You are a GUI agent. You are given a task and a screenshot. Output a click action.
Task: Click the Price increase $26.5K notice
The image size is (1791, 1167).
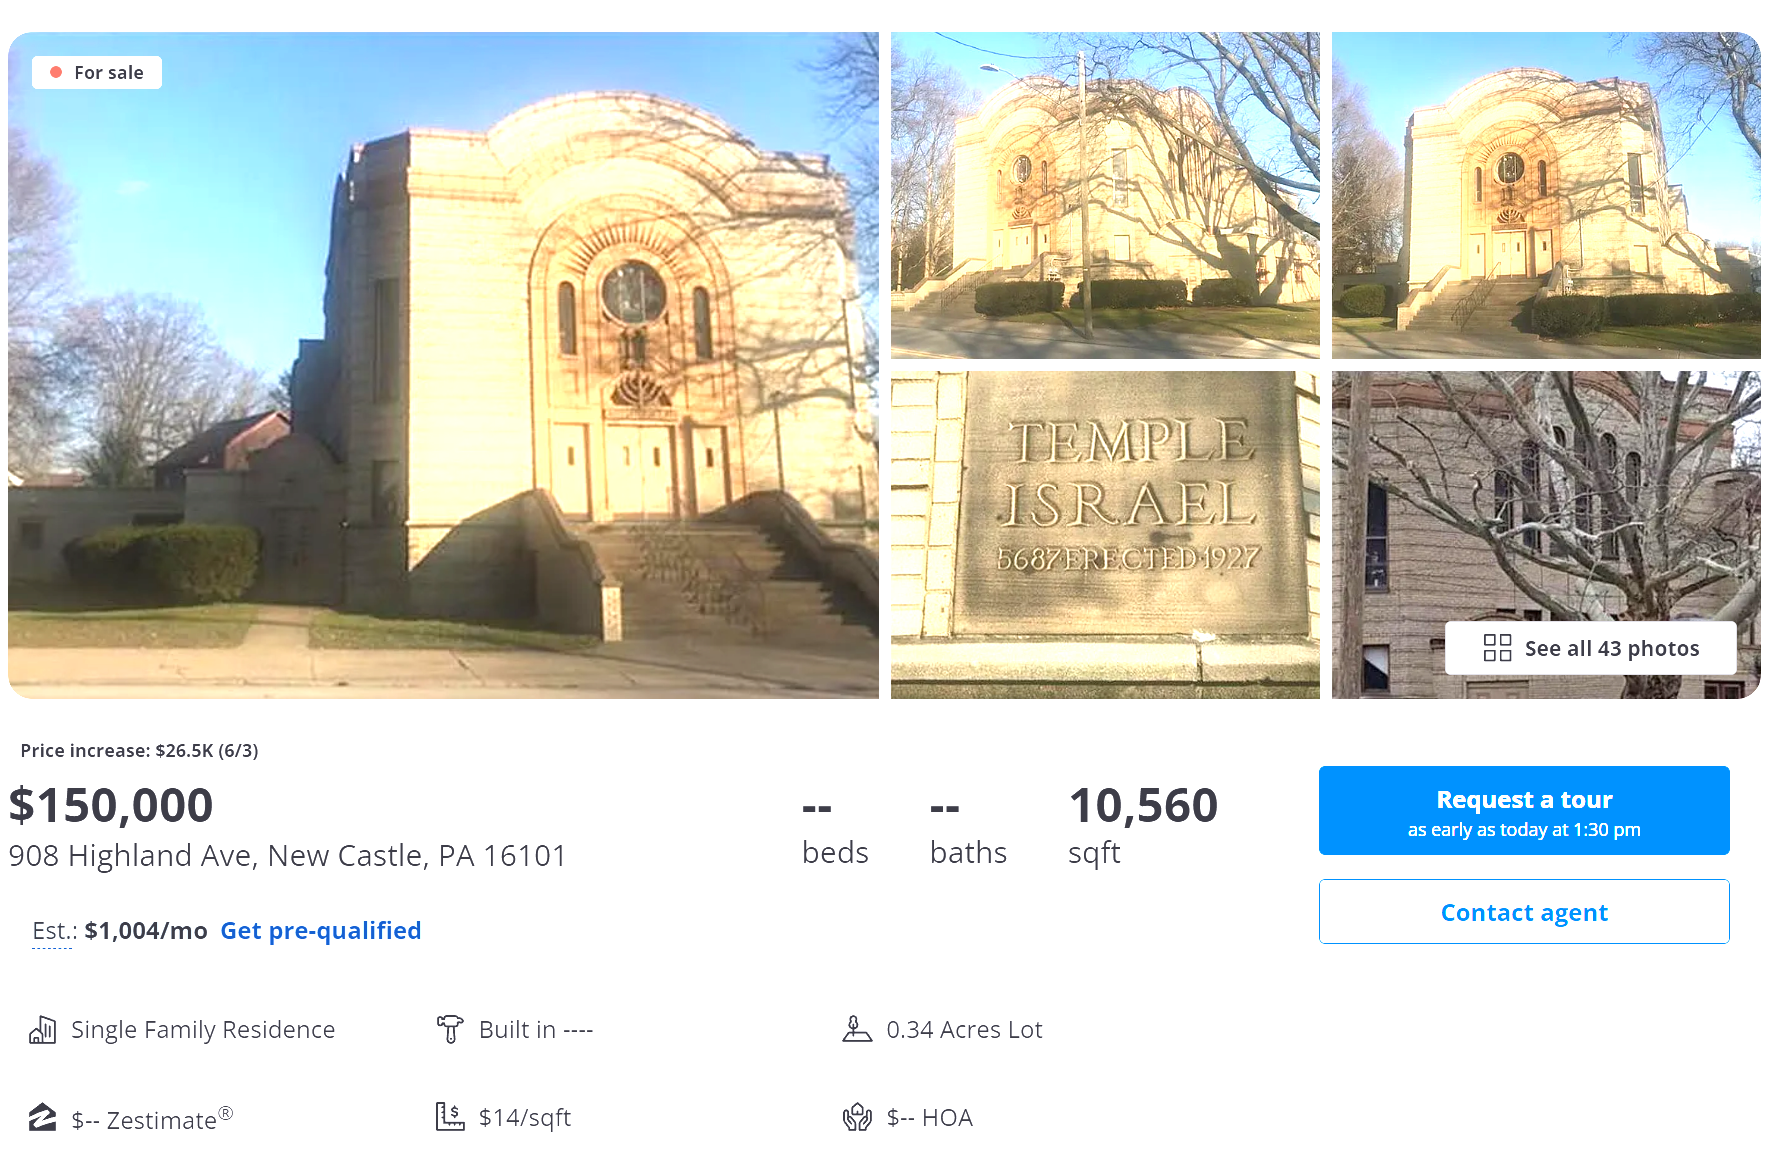click(139, 751)
